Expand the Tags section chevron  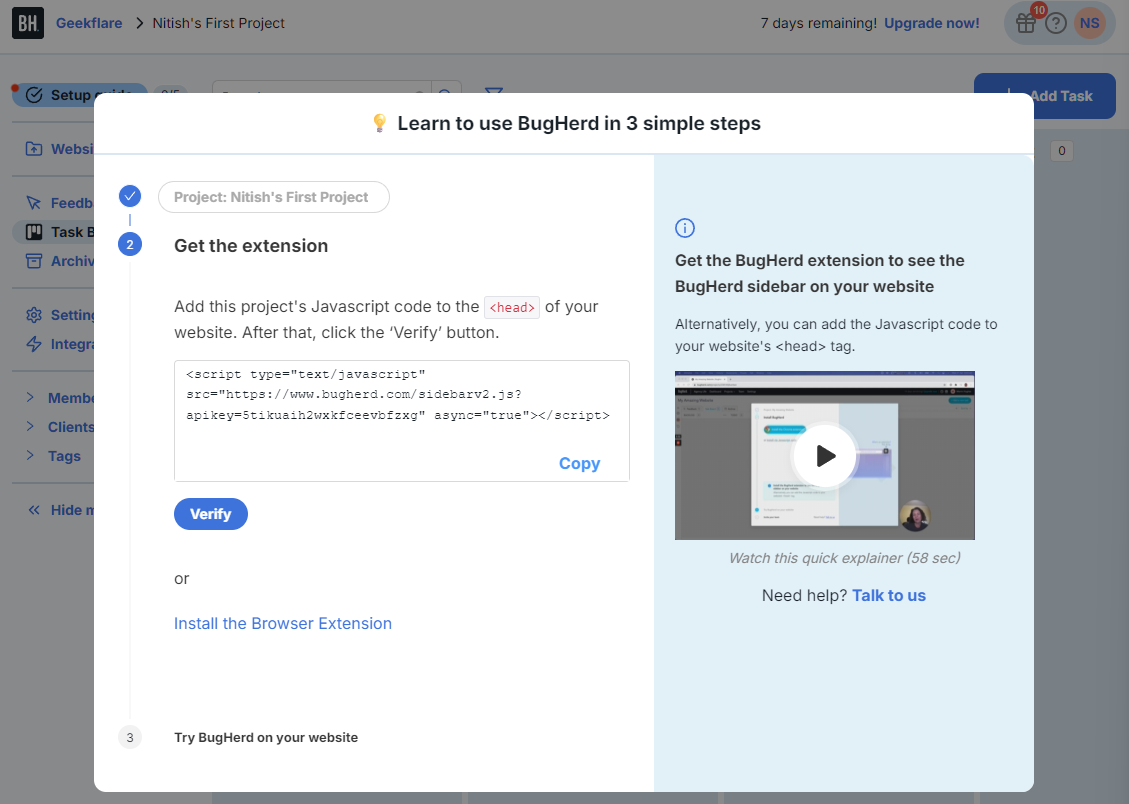30,455
